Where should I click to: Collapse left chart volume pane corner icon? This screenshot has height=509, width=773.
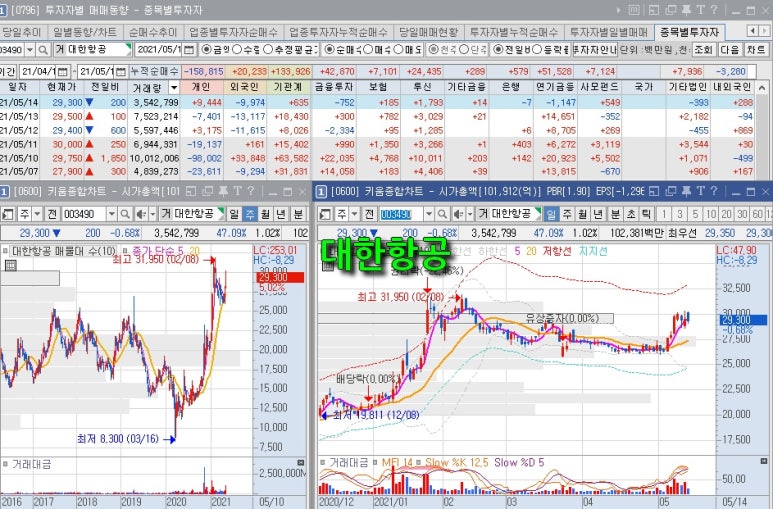click(301, 463)
